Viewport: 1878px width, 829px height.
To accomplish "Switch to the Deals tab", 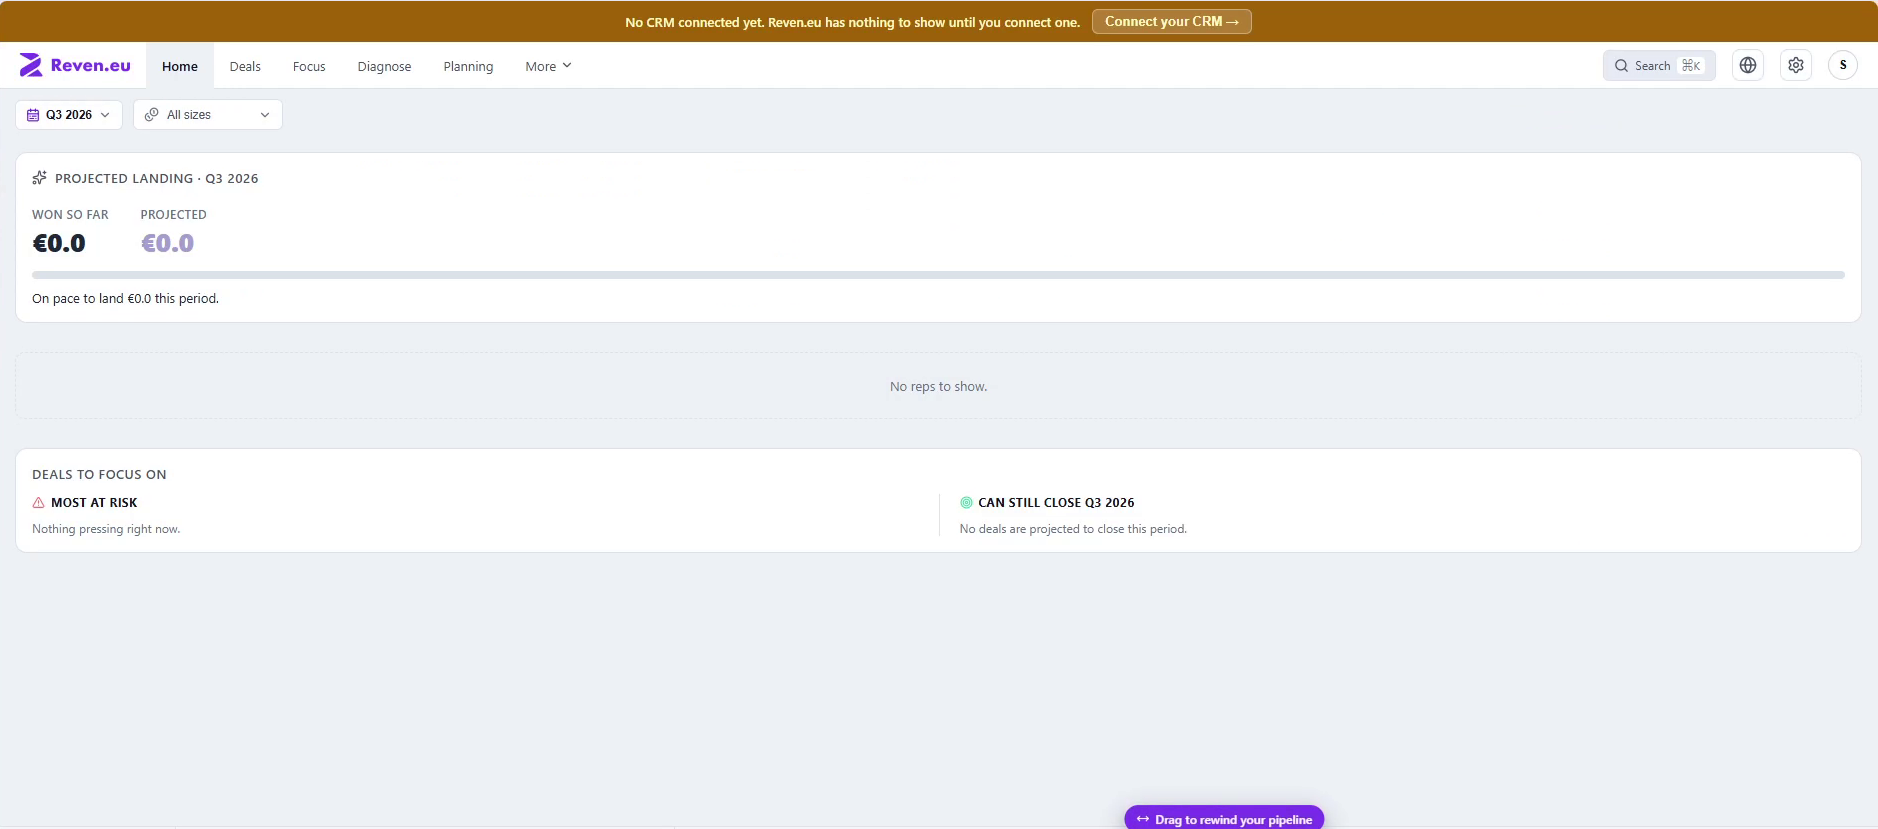I will click(245, 66).
